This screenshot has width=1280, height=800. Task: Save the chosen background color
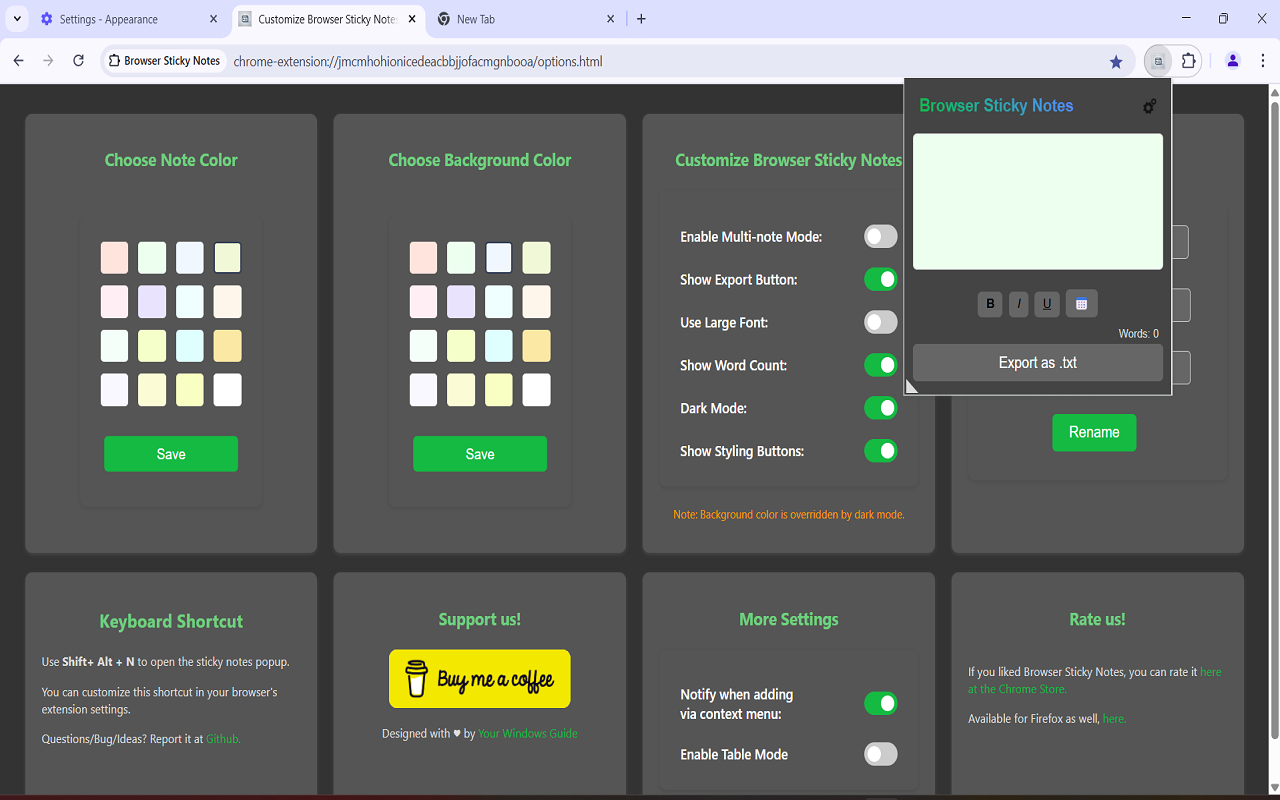(480, 454)
